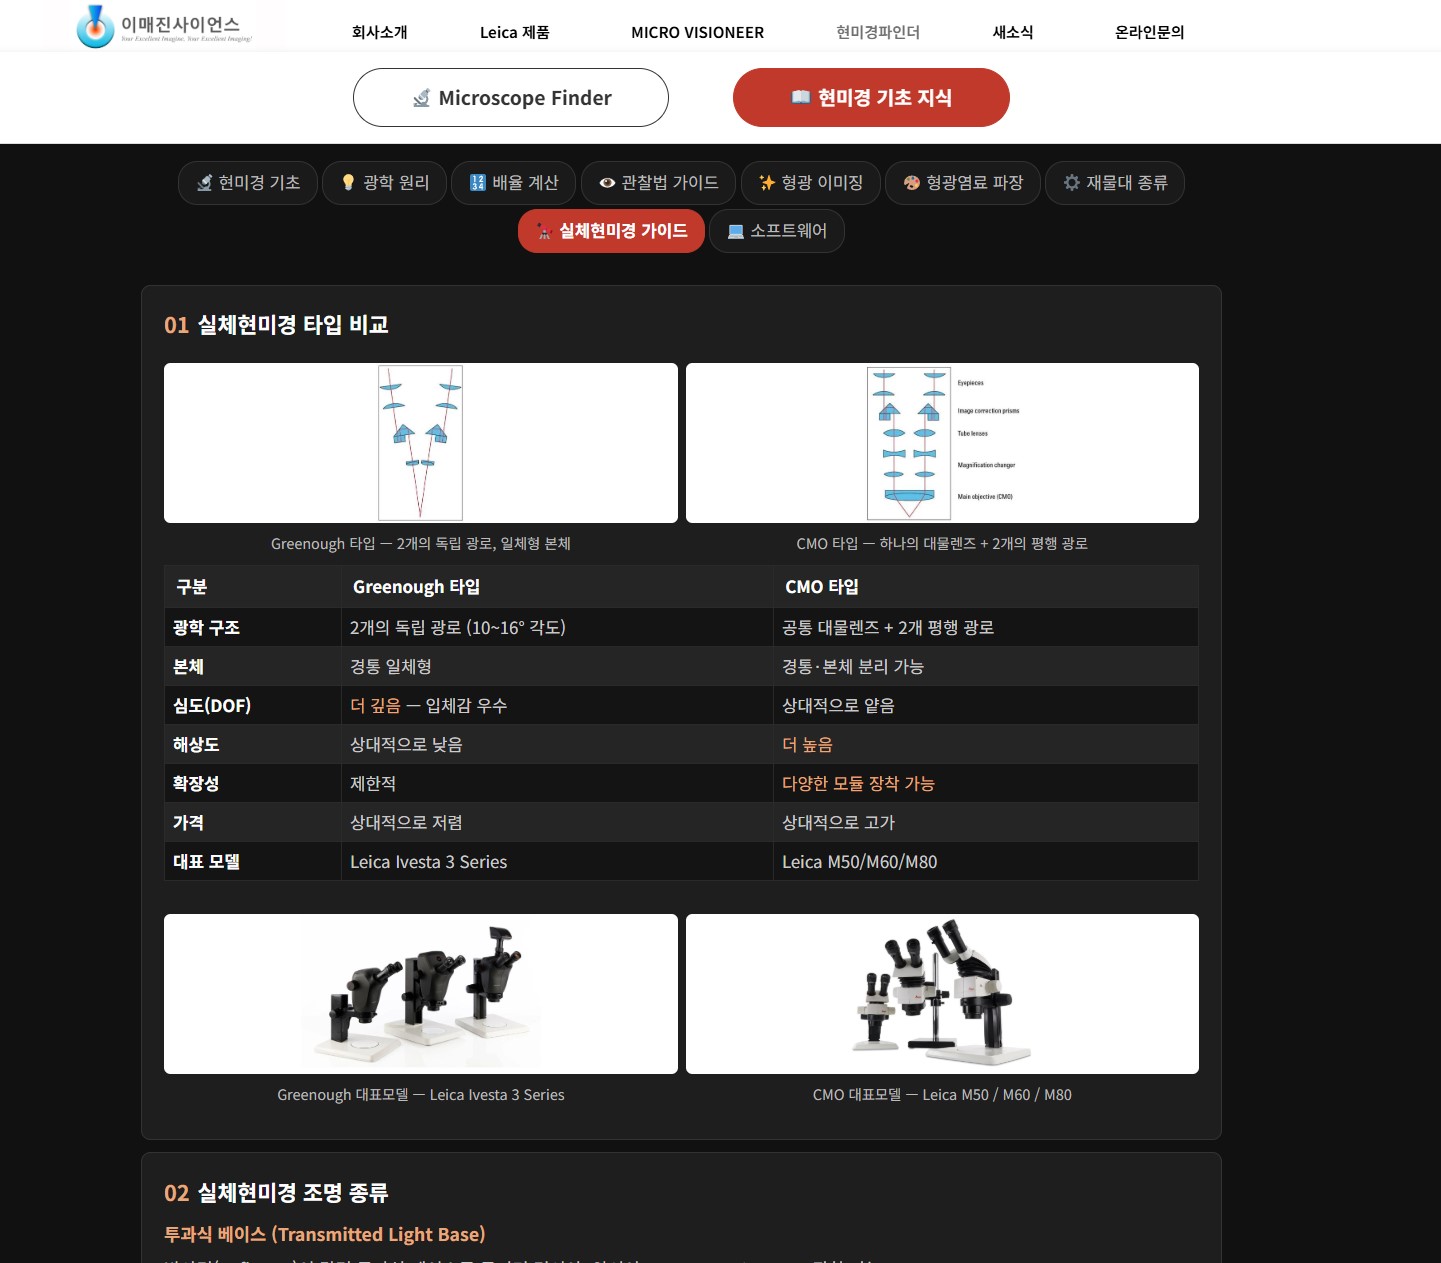
Task: Click the CMO optical path diagram
Action: 941,443
